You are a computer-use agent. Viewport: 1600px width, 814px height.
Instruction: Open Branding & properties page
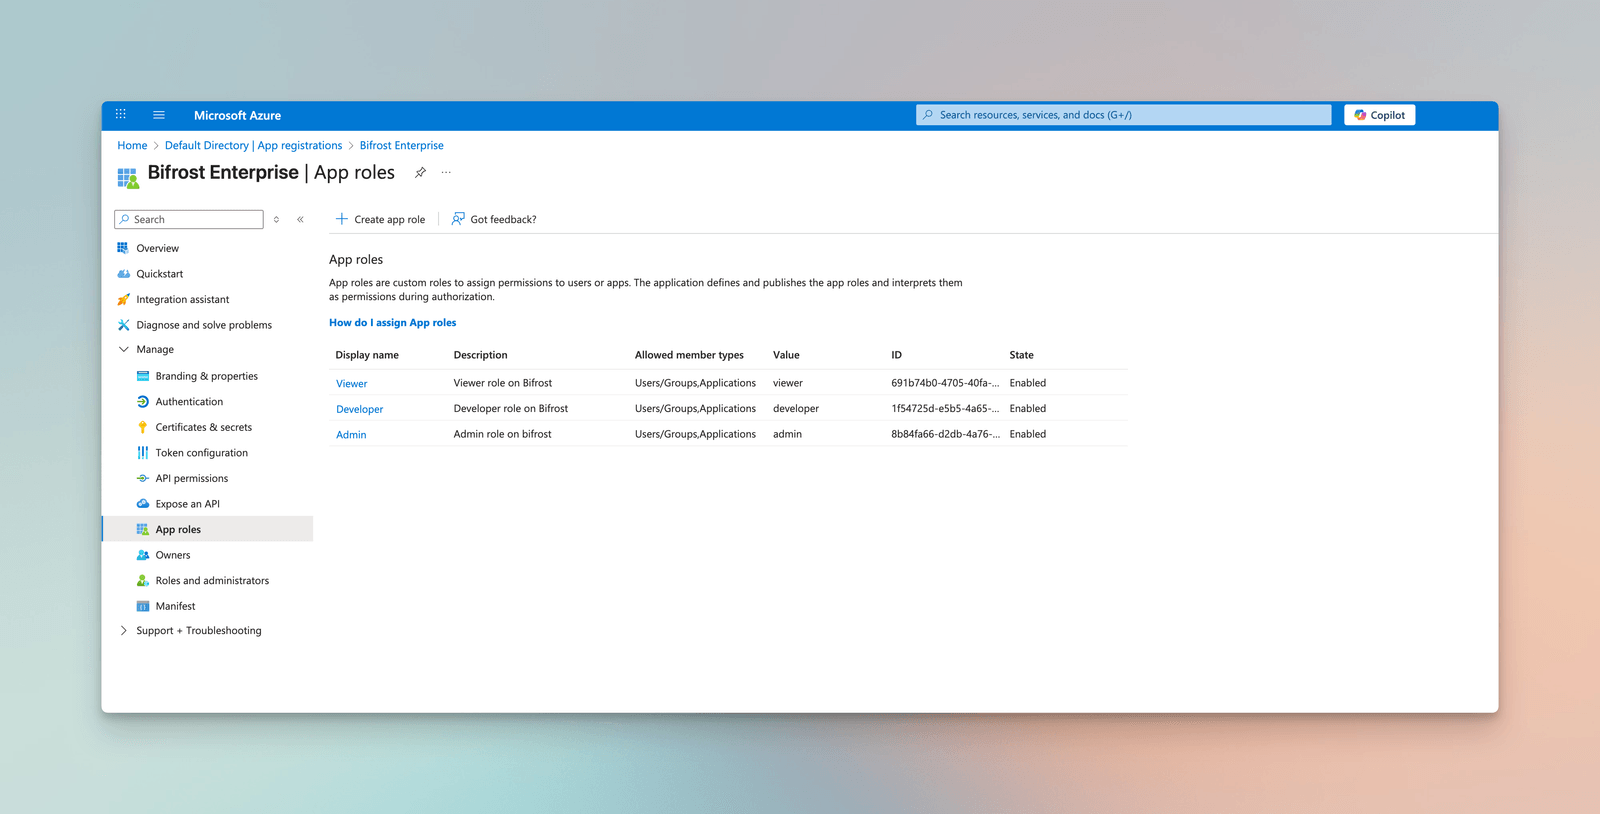click(x=207, y=376)
